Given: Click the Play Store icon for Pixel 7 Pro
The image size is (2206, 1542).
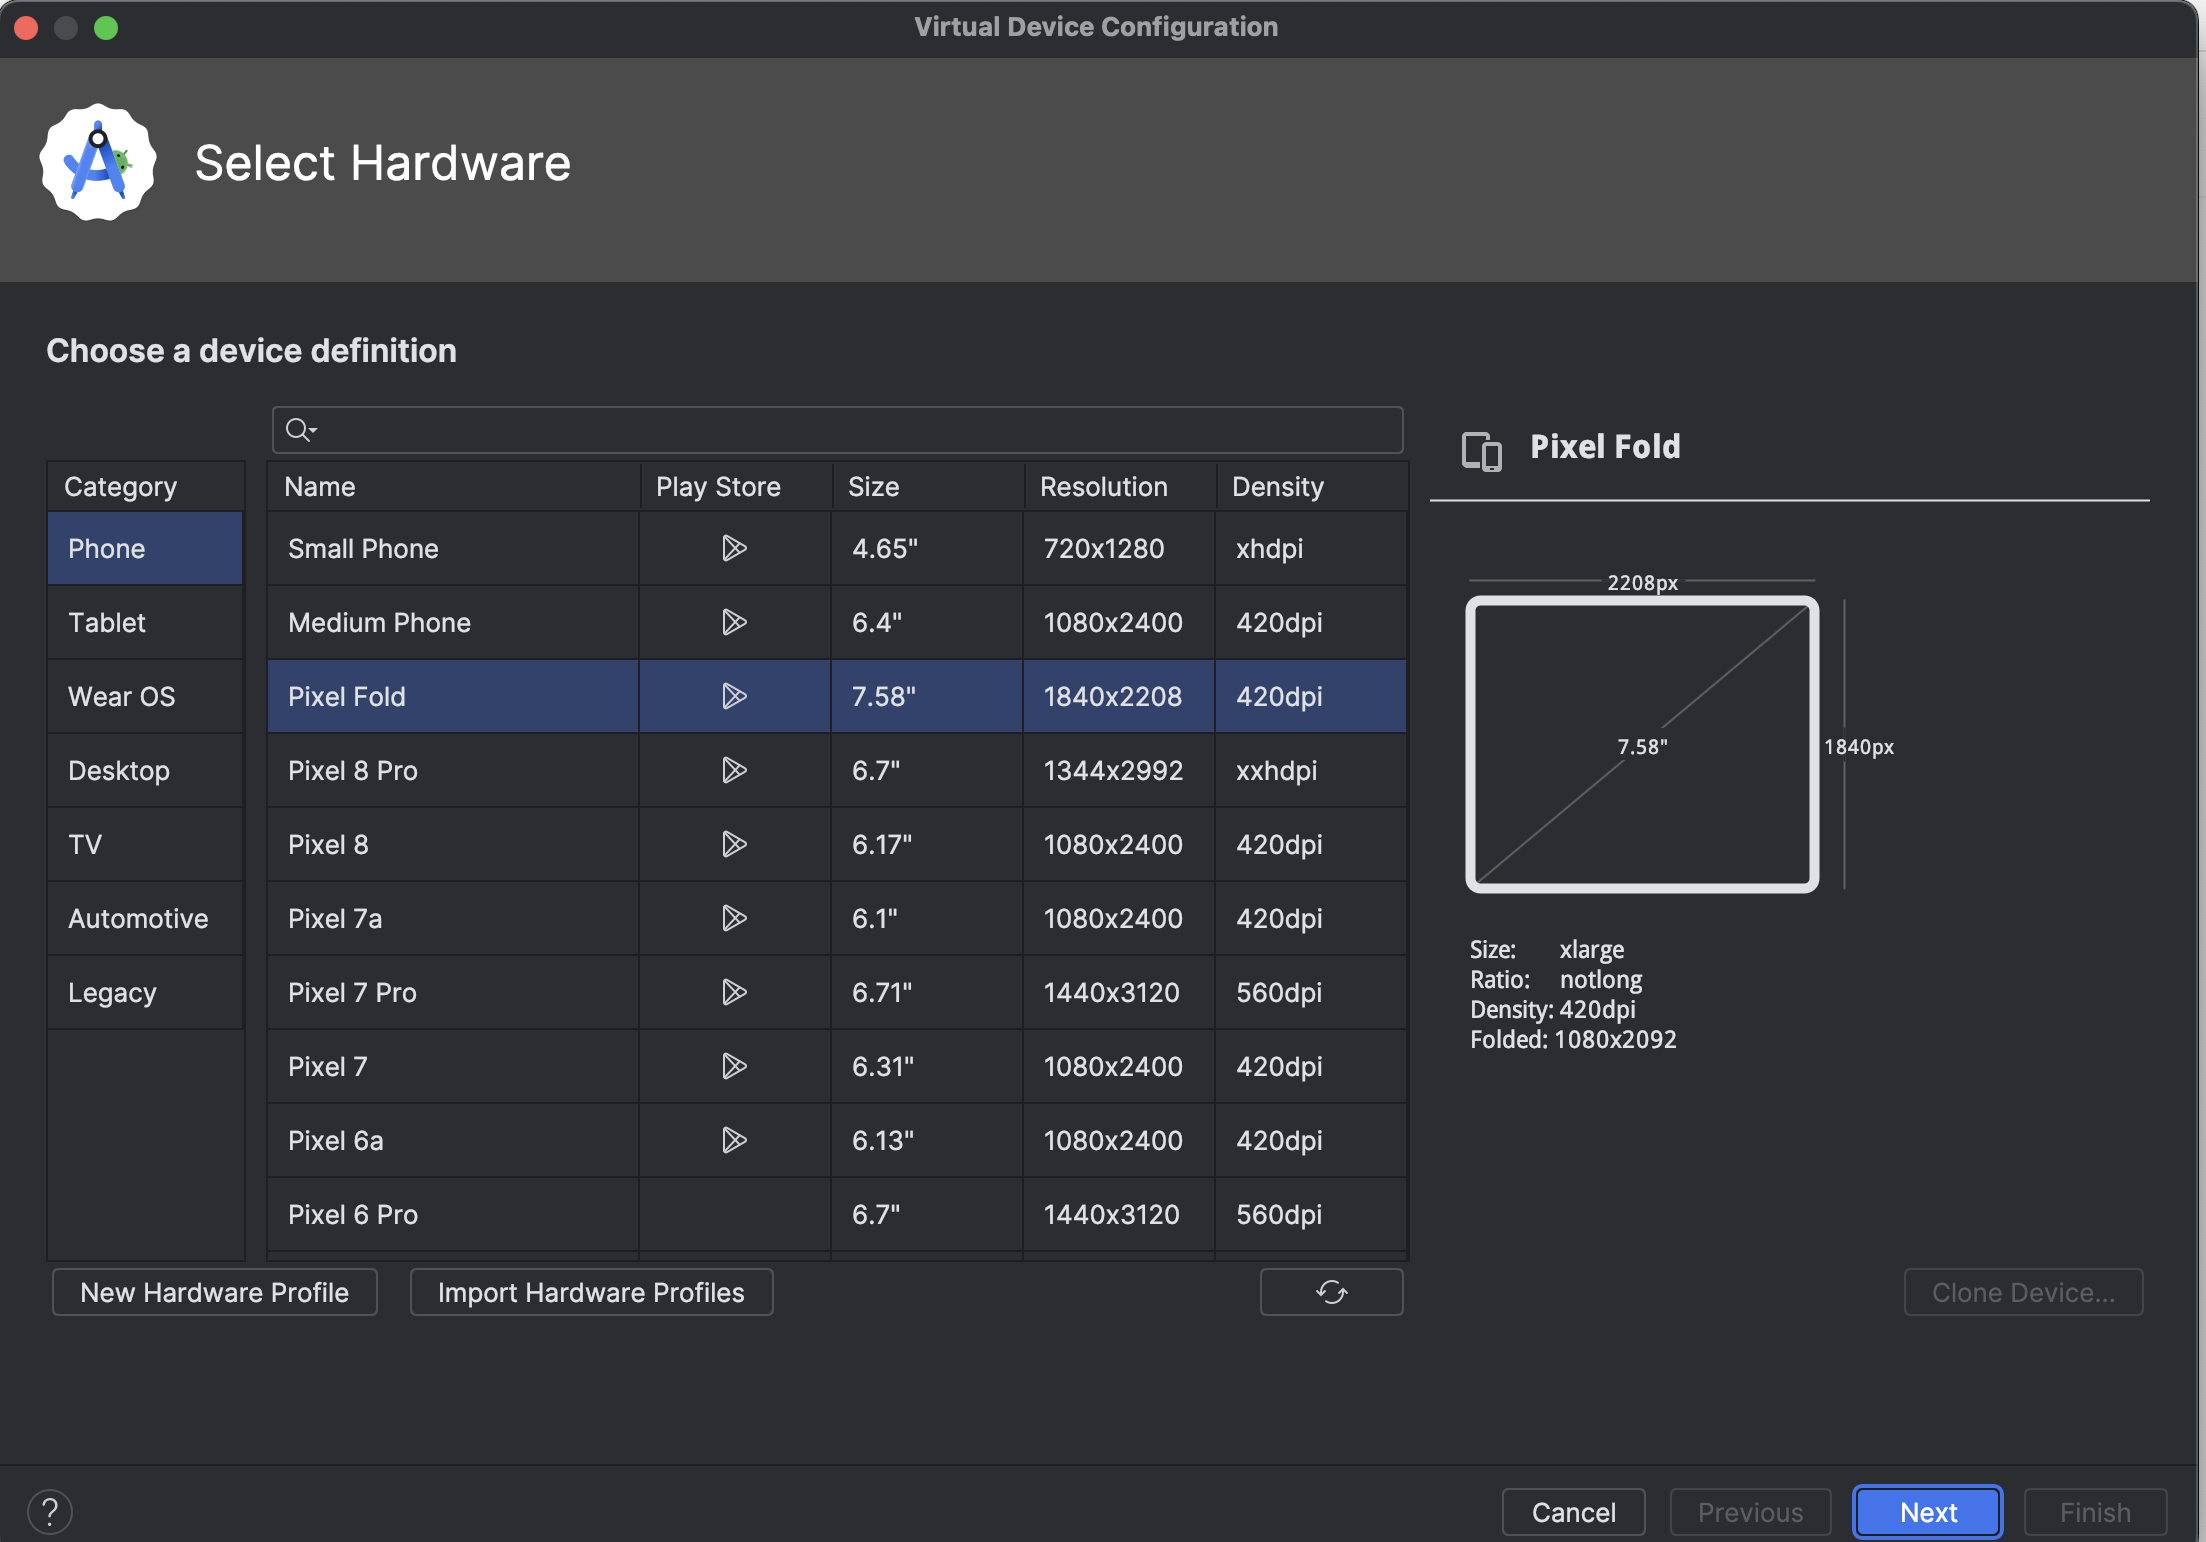Looking at the screenshot, I should coord(734,992).
